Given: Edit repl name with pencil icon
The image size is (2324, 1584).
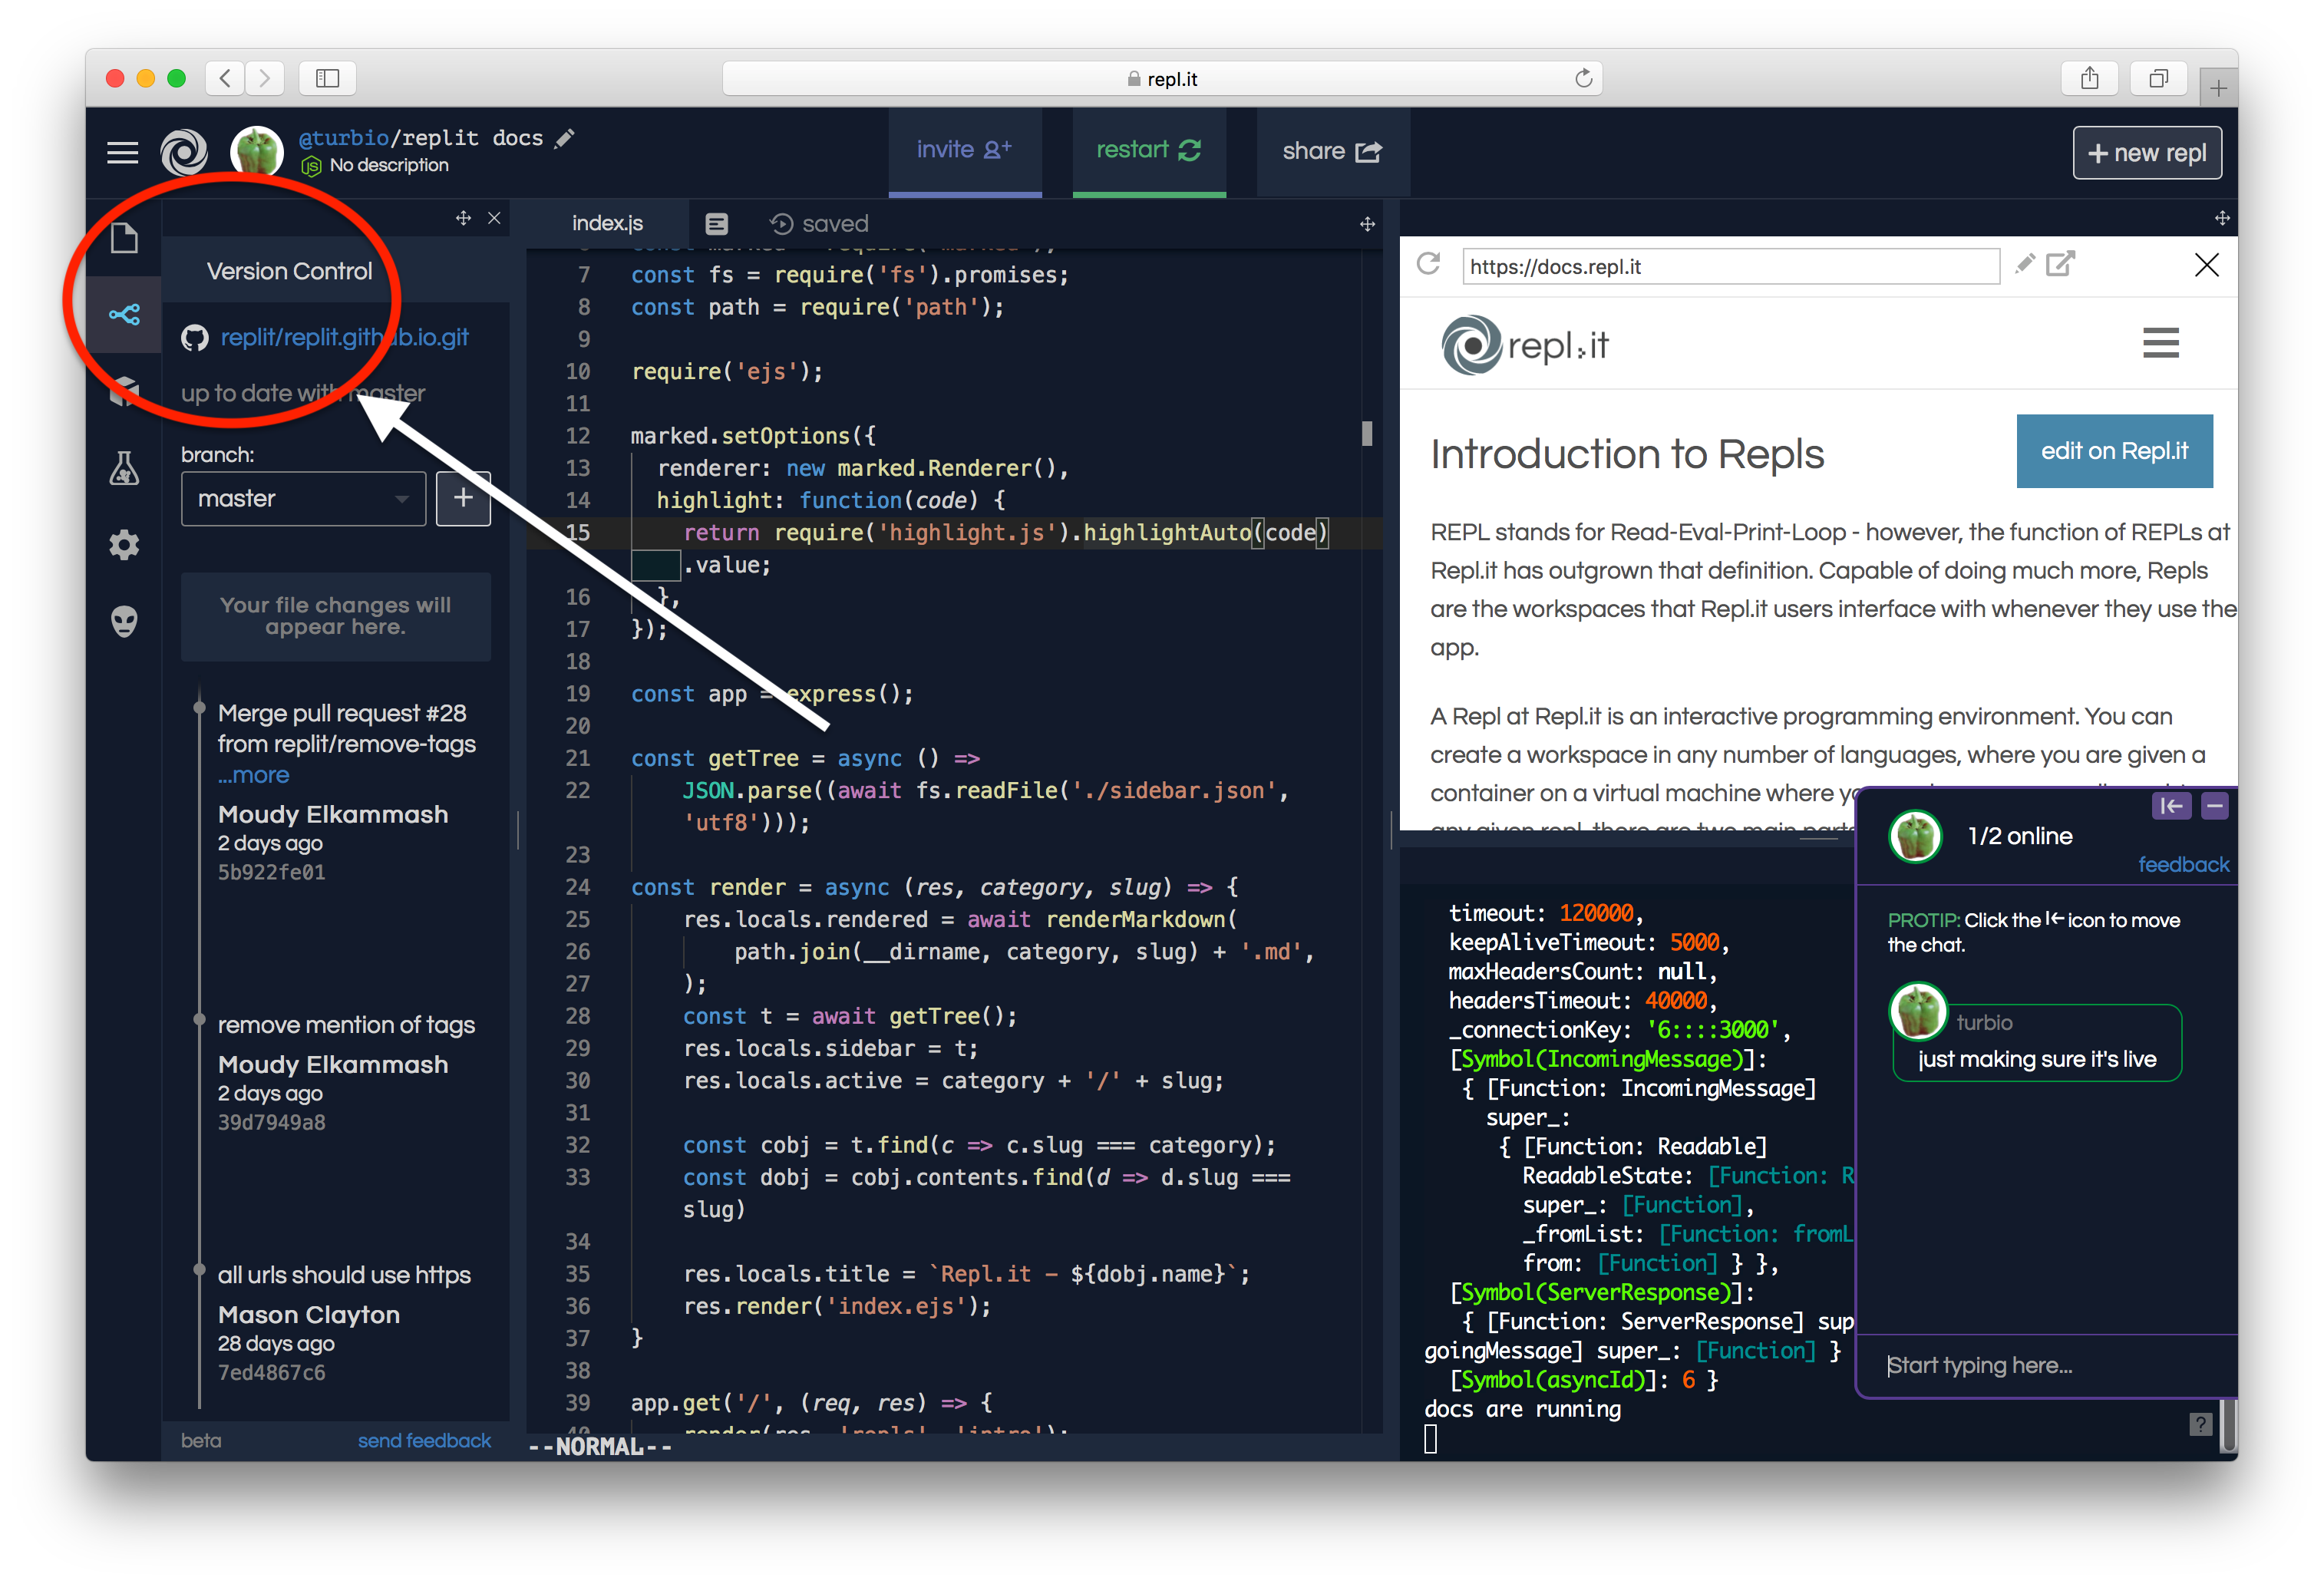Looking at the screenshot, I should coord(566,138).
